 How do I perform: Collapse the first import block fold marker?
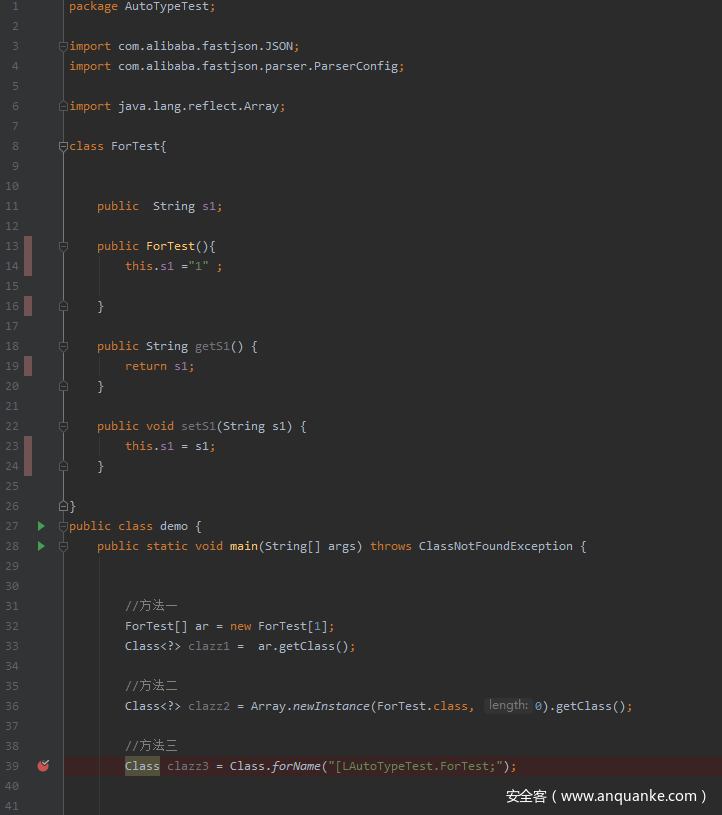tap(64, 46)
